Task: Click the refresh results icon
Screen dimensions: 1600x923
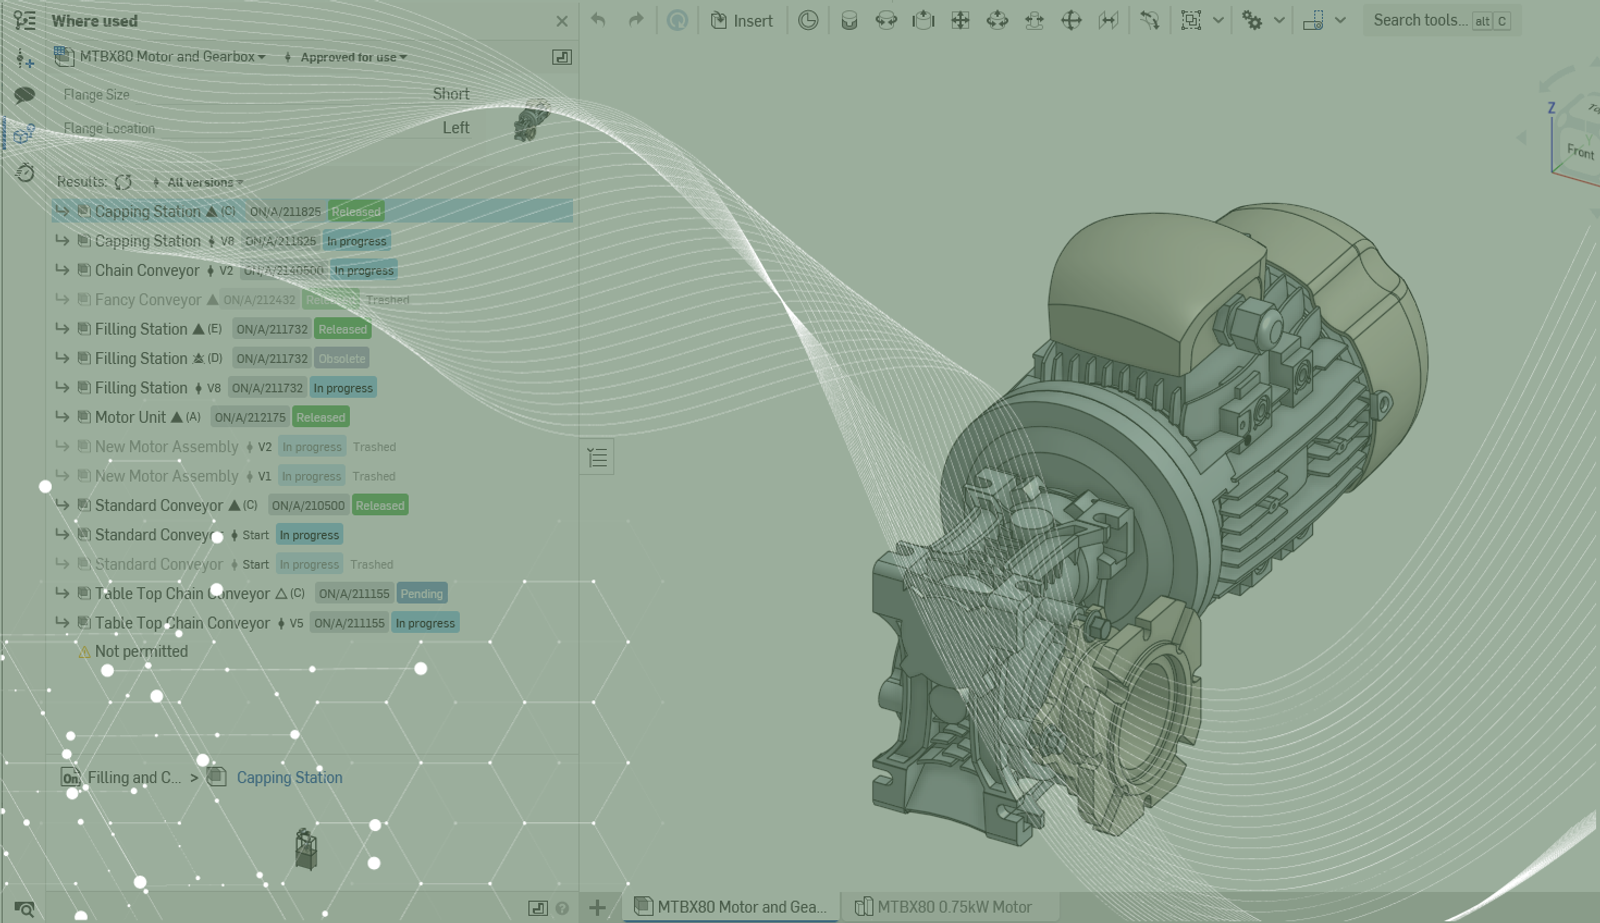Action: pos(123,182)
